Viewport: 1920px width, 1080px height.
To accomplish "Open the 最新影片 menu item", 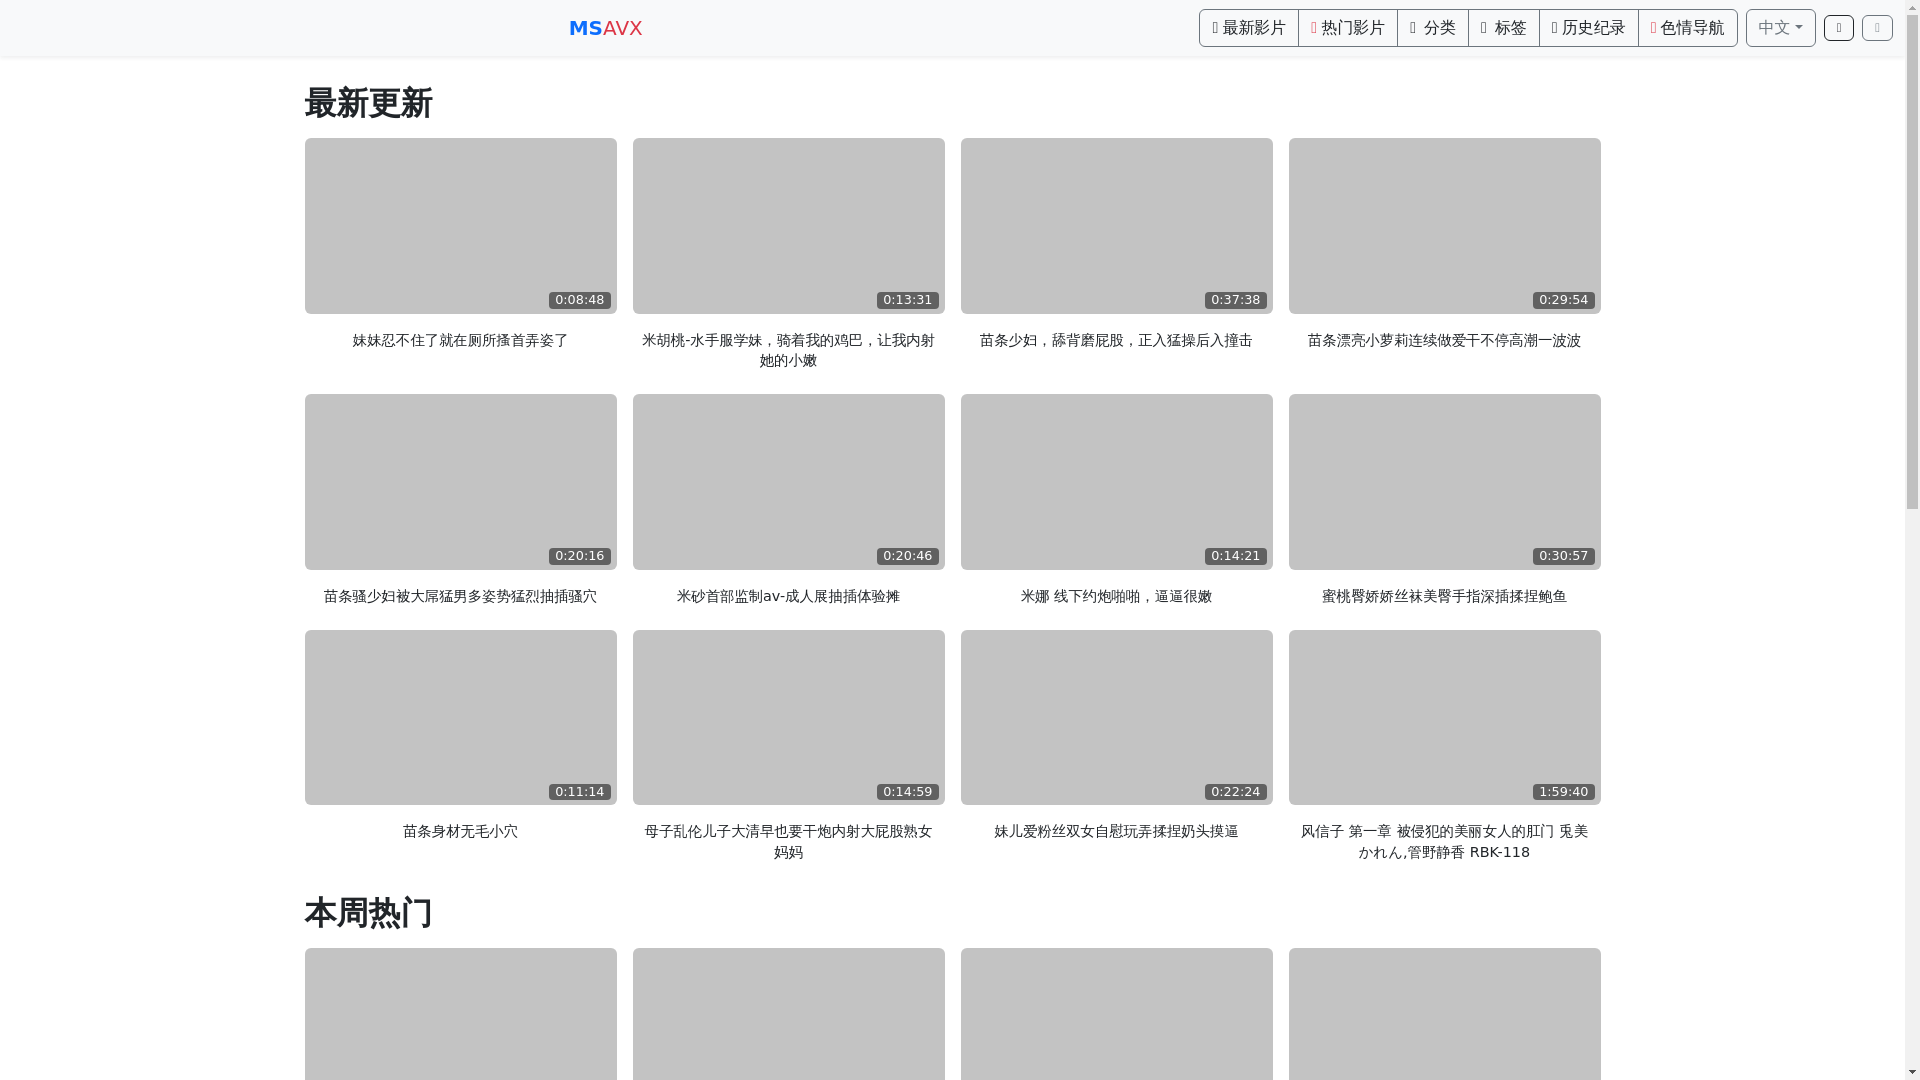I will [x=1248, y=28].
